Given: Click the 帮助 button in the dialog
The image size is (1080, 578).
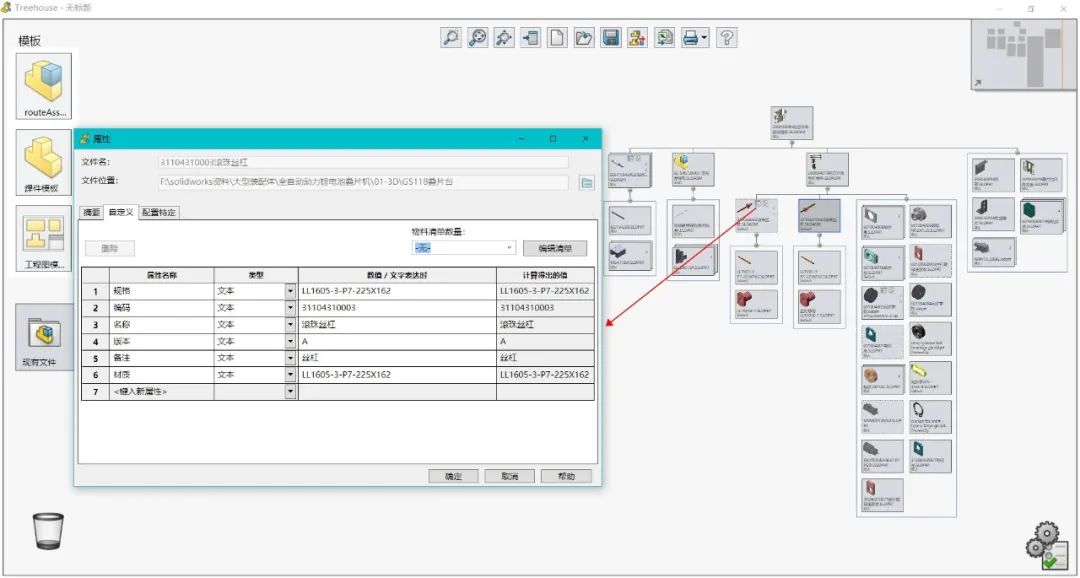Looking at the screenshot, I should pyautogui.click(x=566, y=476).
